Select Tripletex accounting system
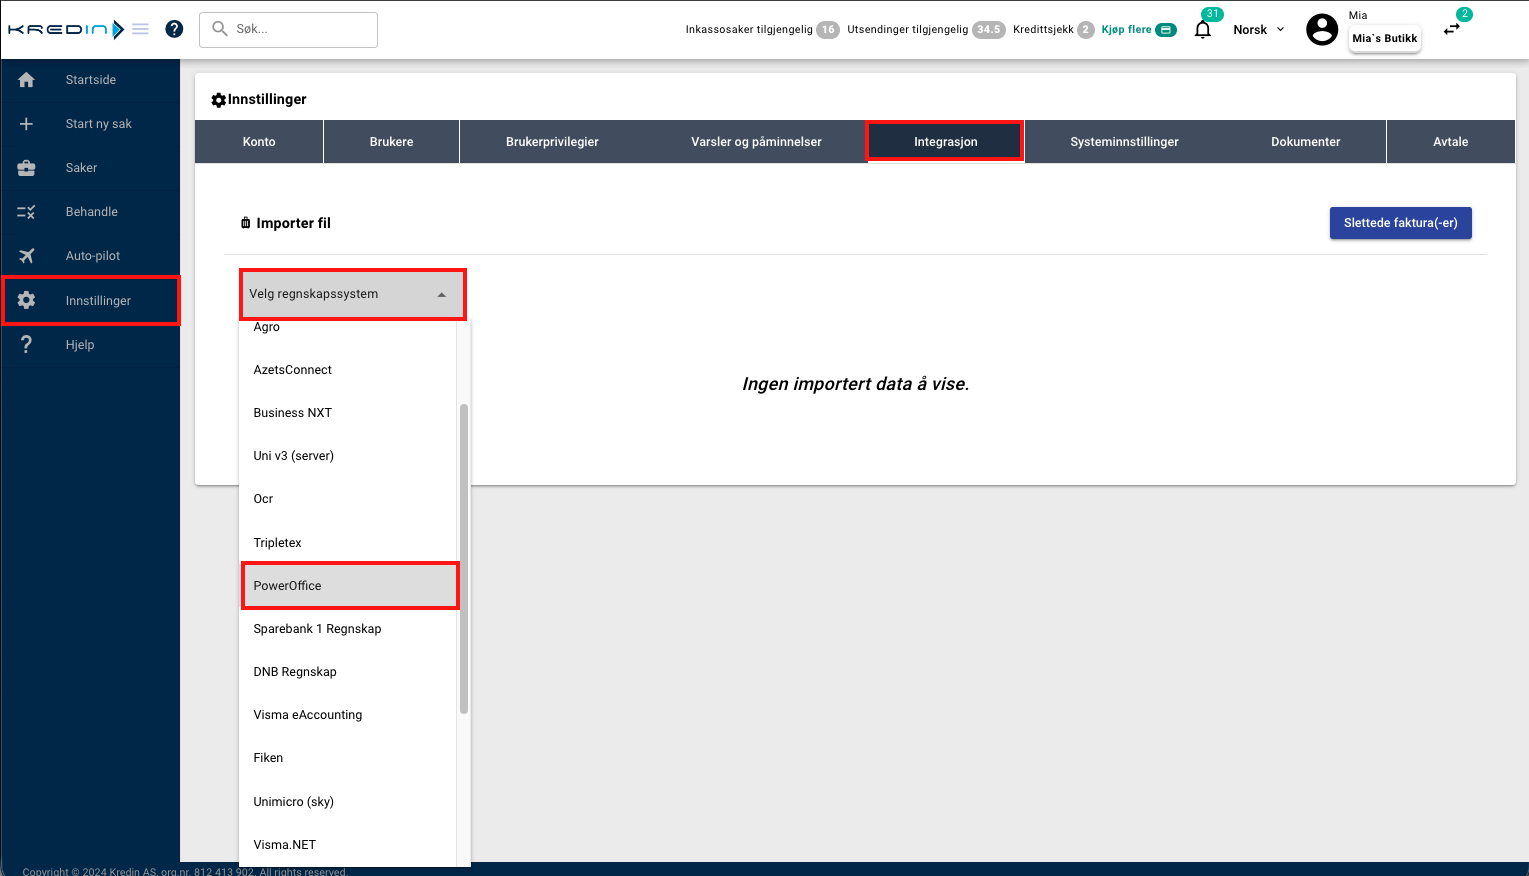This screenshot has height=876, width=1529. pyautogui.click(x=348, y=543)
